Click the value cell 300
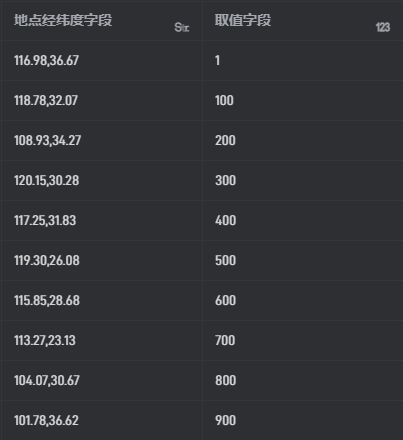 coord(303,180)
